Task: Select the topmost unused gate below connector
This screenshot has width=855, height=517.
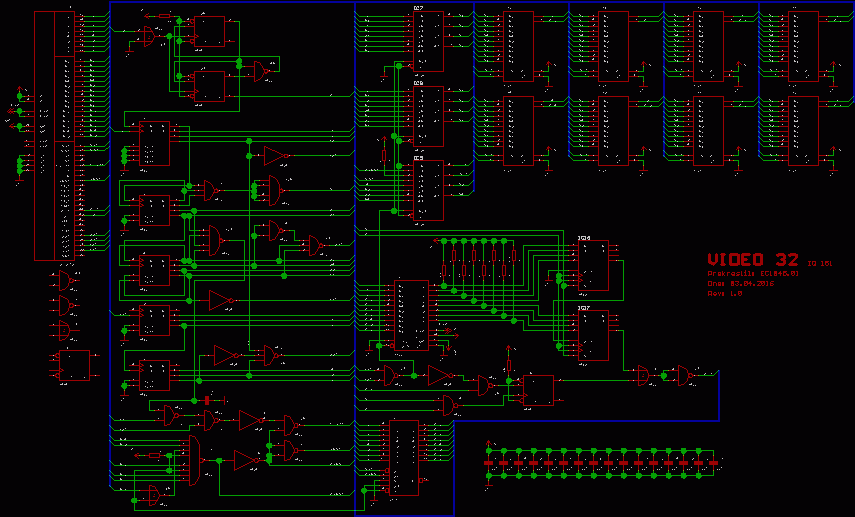Action: [66, 279]
